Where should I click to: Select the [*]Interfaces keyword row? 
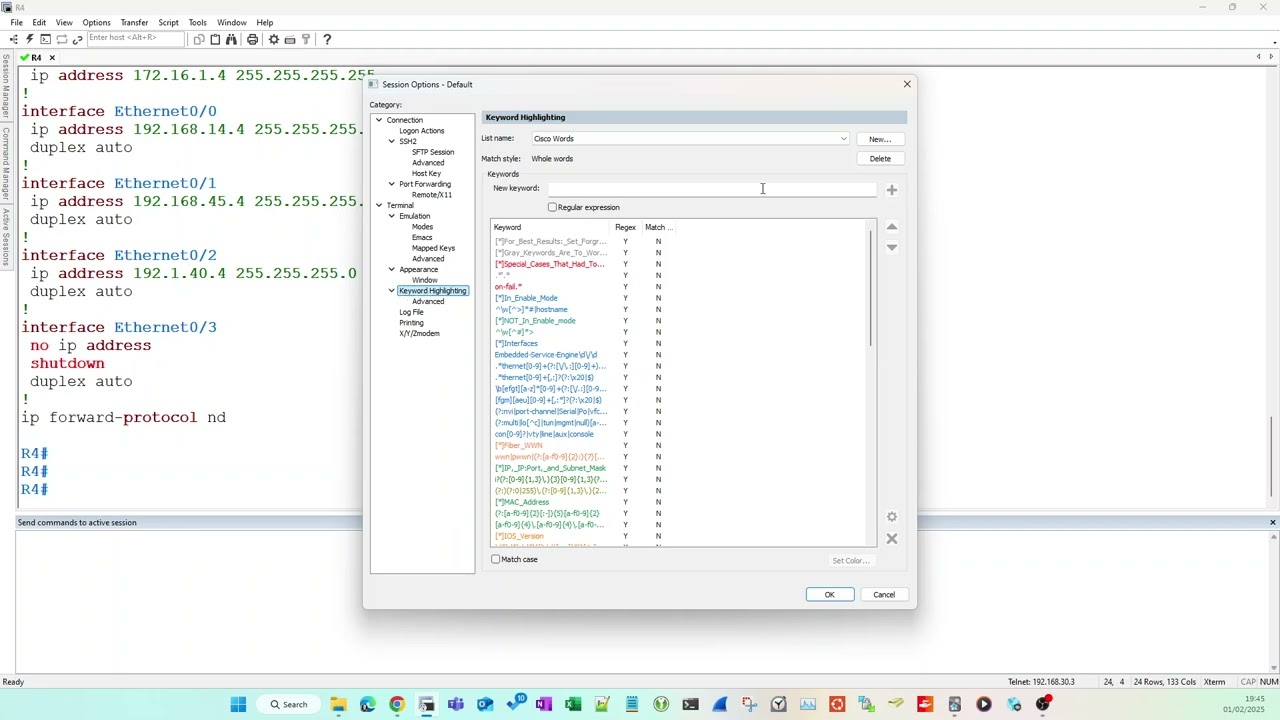click(x=680, y=344)
